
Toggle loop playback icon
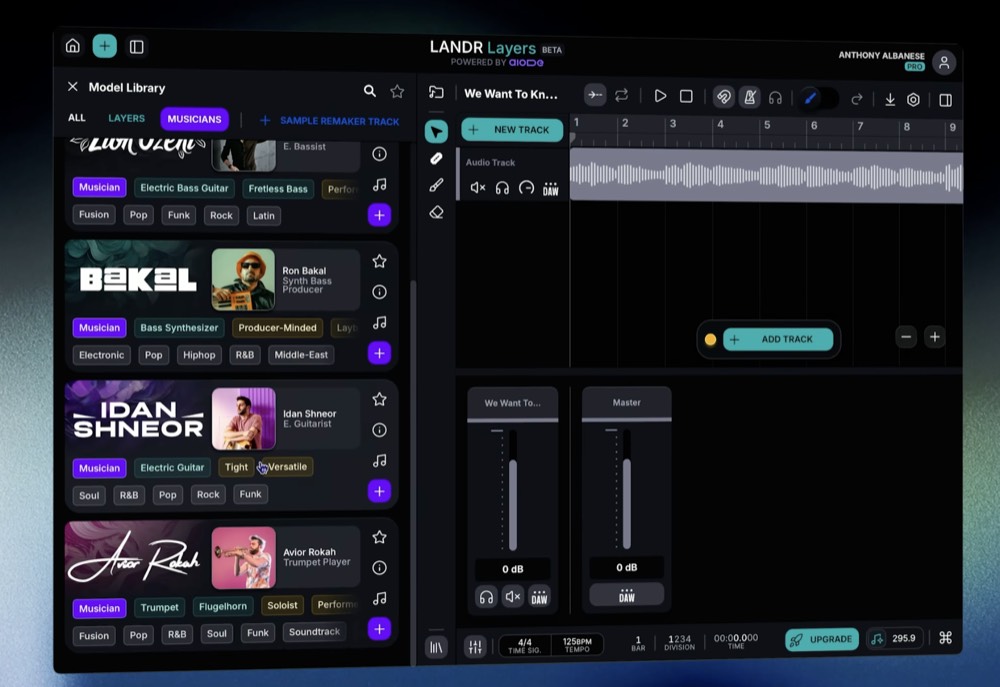pyautogui.click(x=621, y=95)
